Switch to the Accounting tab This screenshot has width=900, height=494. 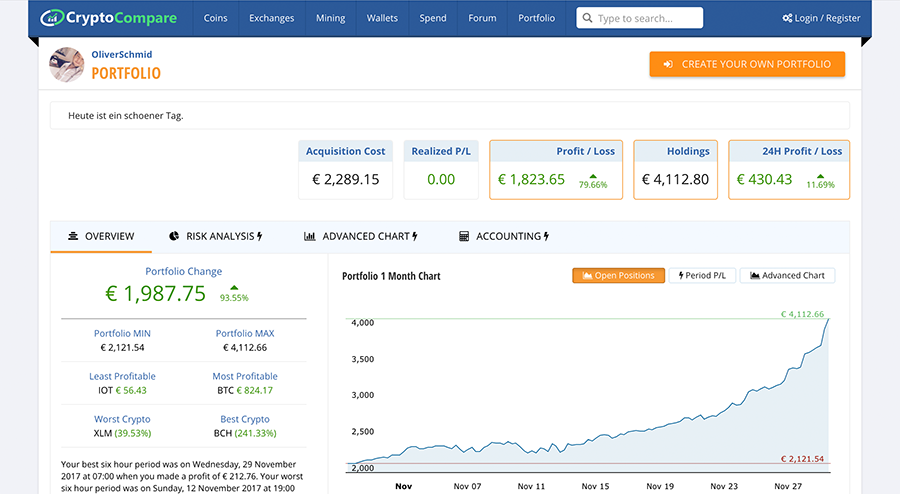click(x=504, y=236)
